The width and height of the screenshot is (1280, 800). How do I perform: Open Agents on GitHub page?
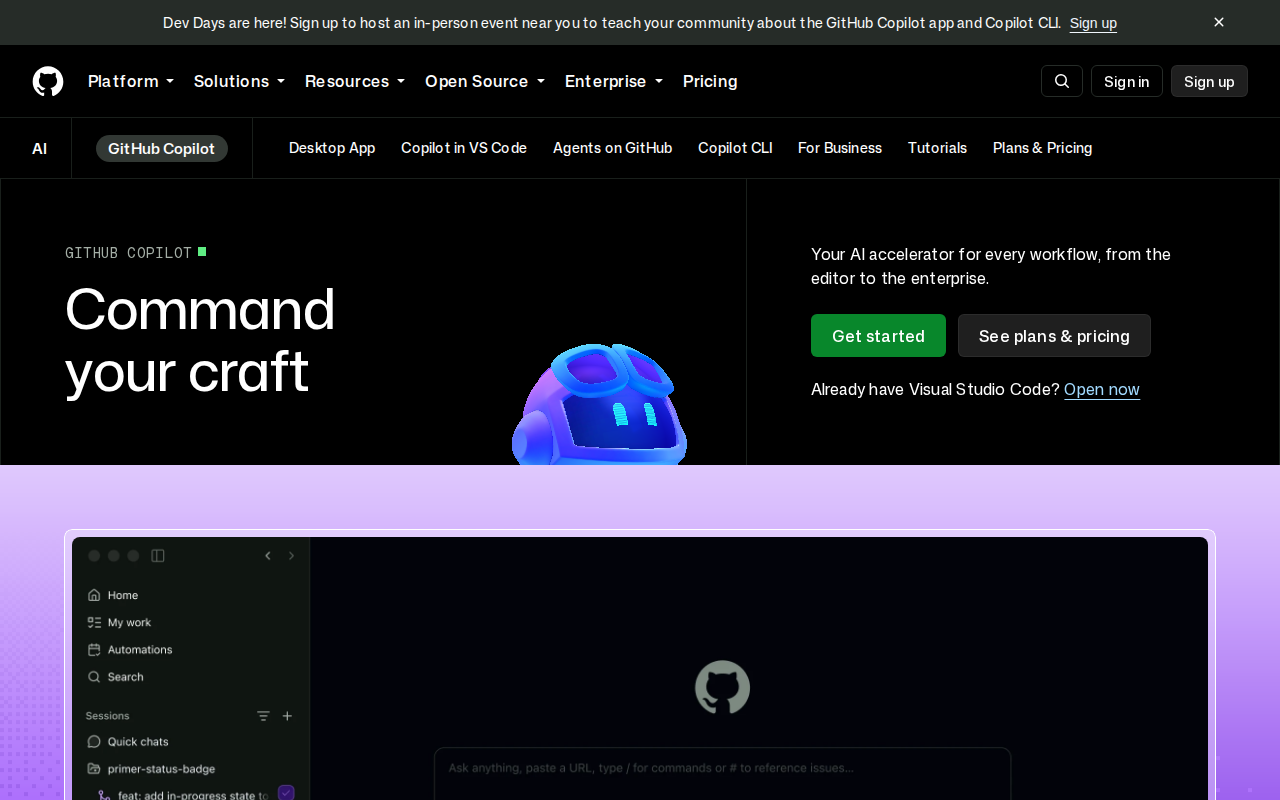pyautogui.click(x=612, y=148)
